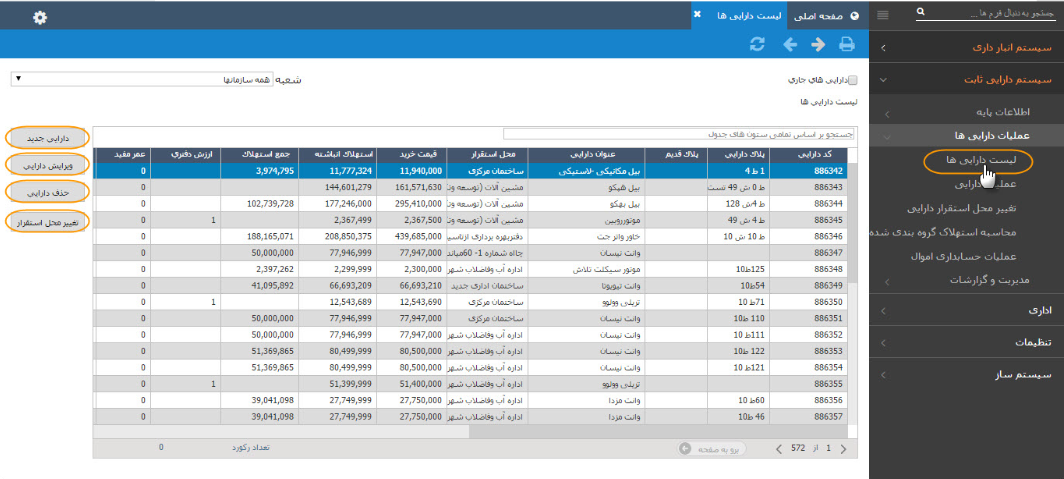The image size is (1064, 479).
Task: Click the go-to-page arrow icon
Action: click(684, 450)
